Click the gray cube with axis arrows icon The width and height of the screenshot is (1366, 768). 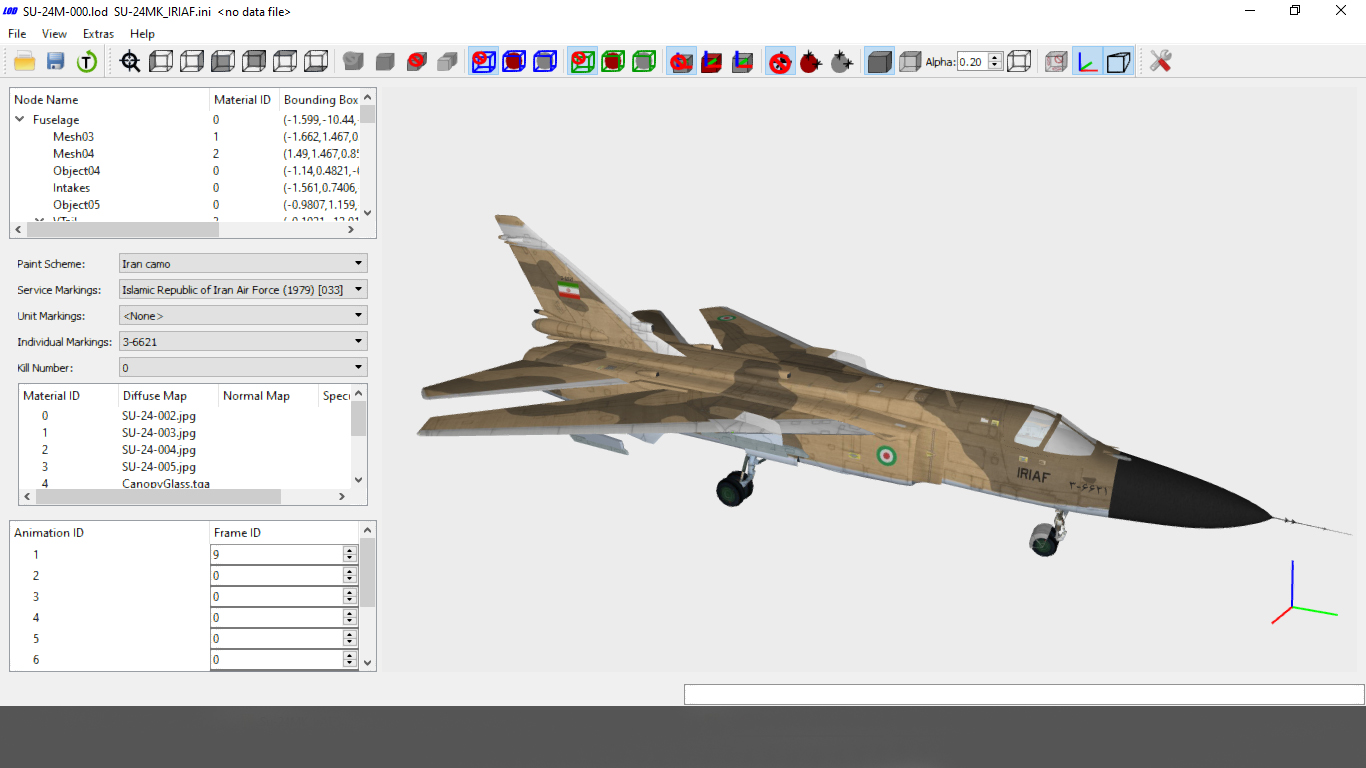tap(743, 61)
